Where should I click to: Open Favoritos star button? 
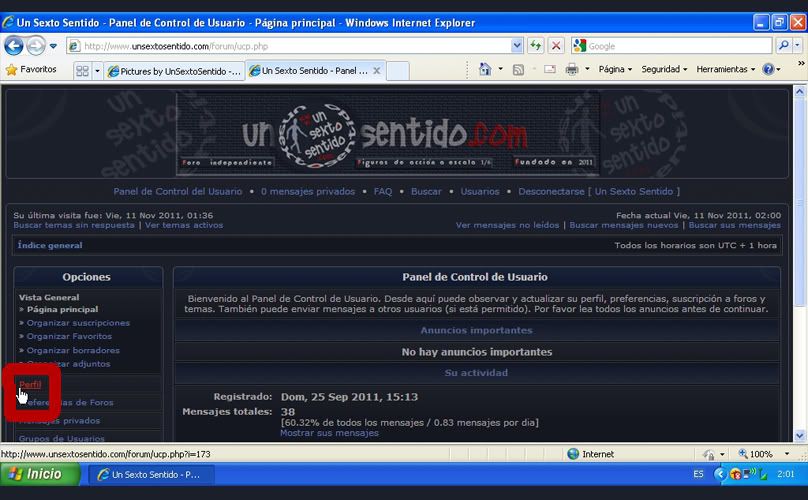pos(31,69)
